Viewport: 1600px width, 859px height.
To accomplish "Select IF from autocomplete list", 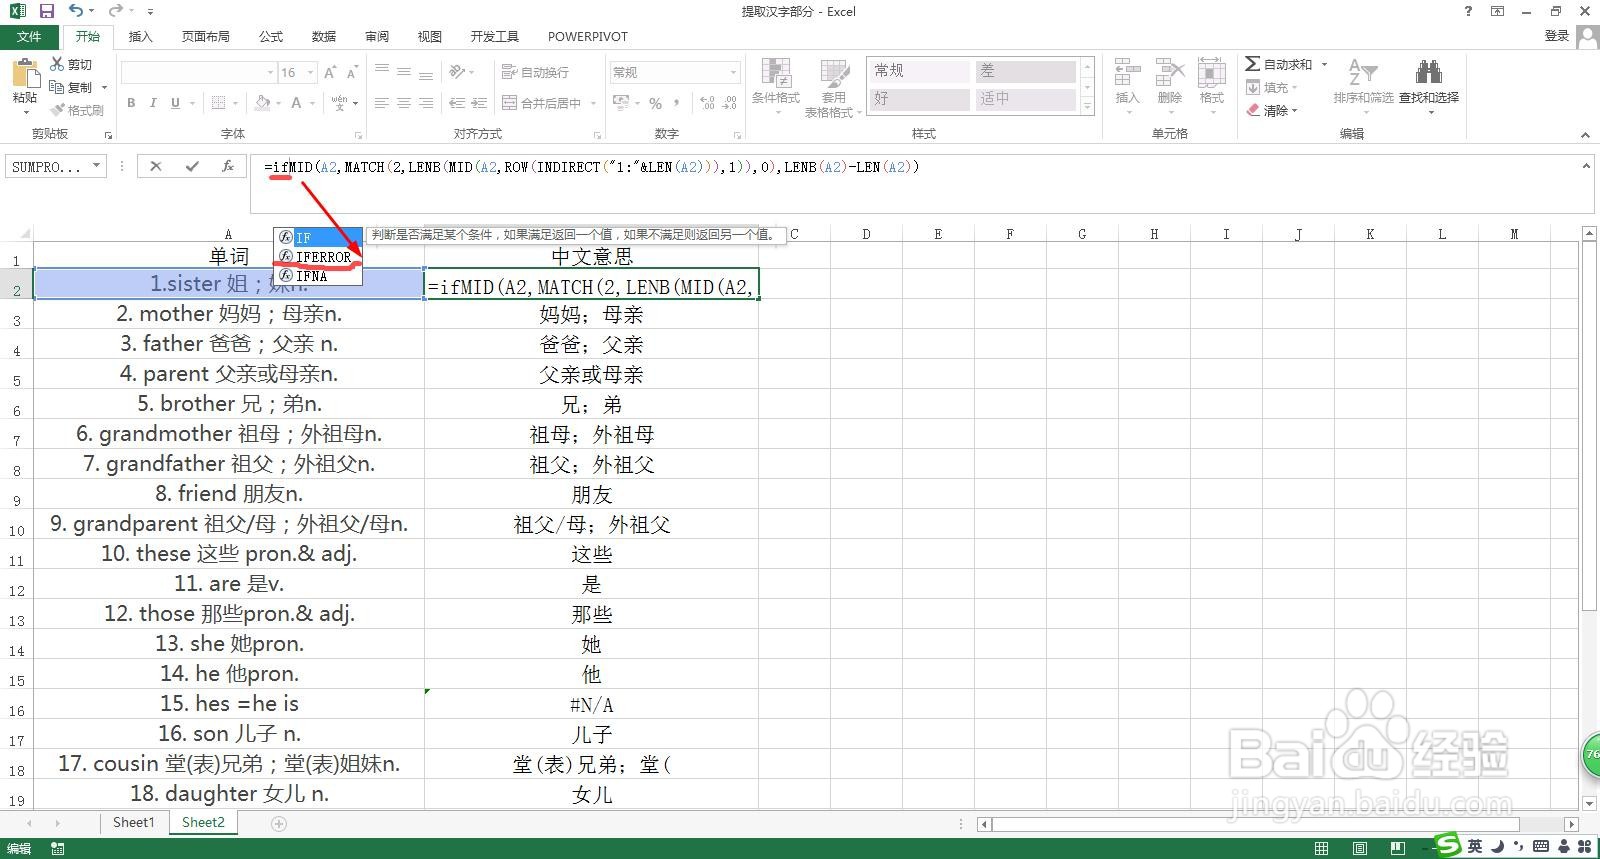I will pyautogui.click(x=318, y=238).
